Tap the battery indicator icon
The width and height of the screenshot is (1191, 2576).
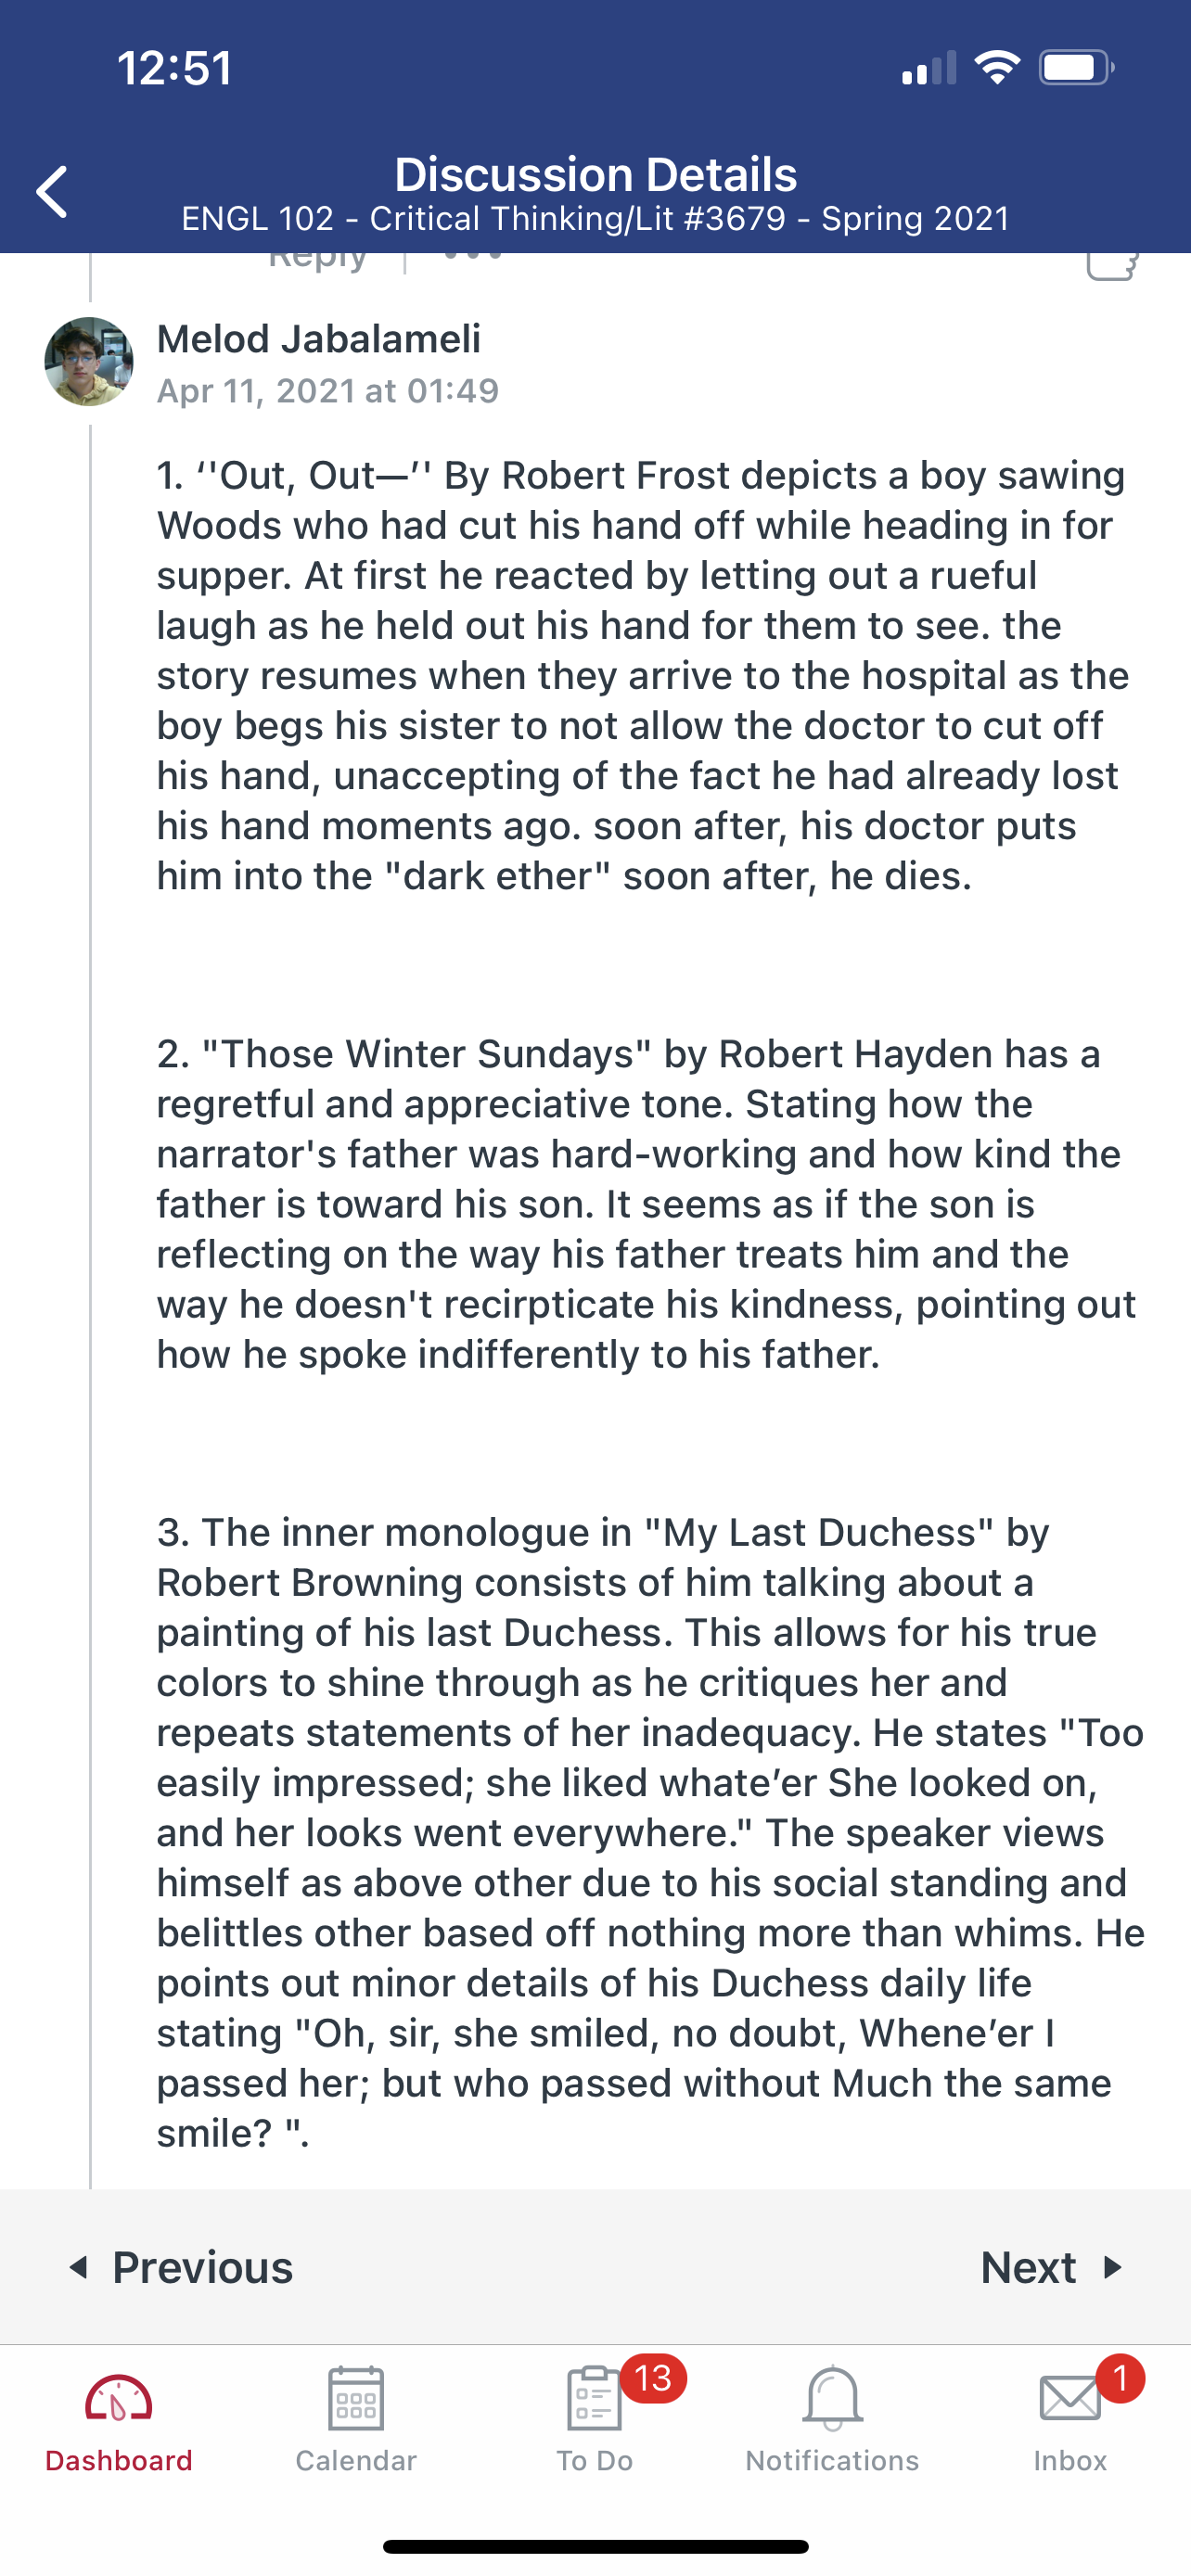pyautogui.click(x=1076, y=68)
